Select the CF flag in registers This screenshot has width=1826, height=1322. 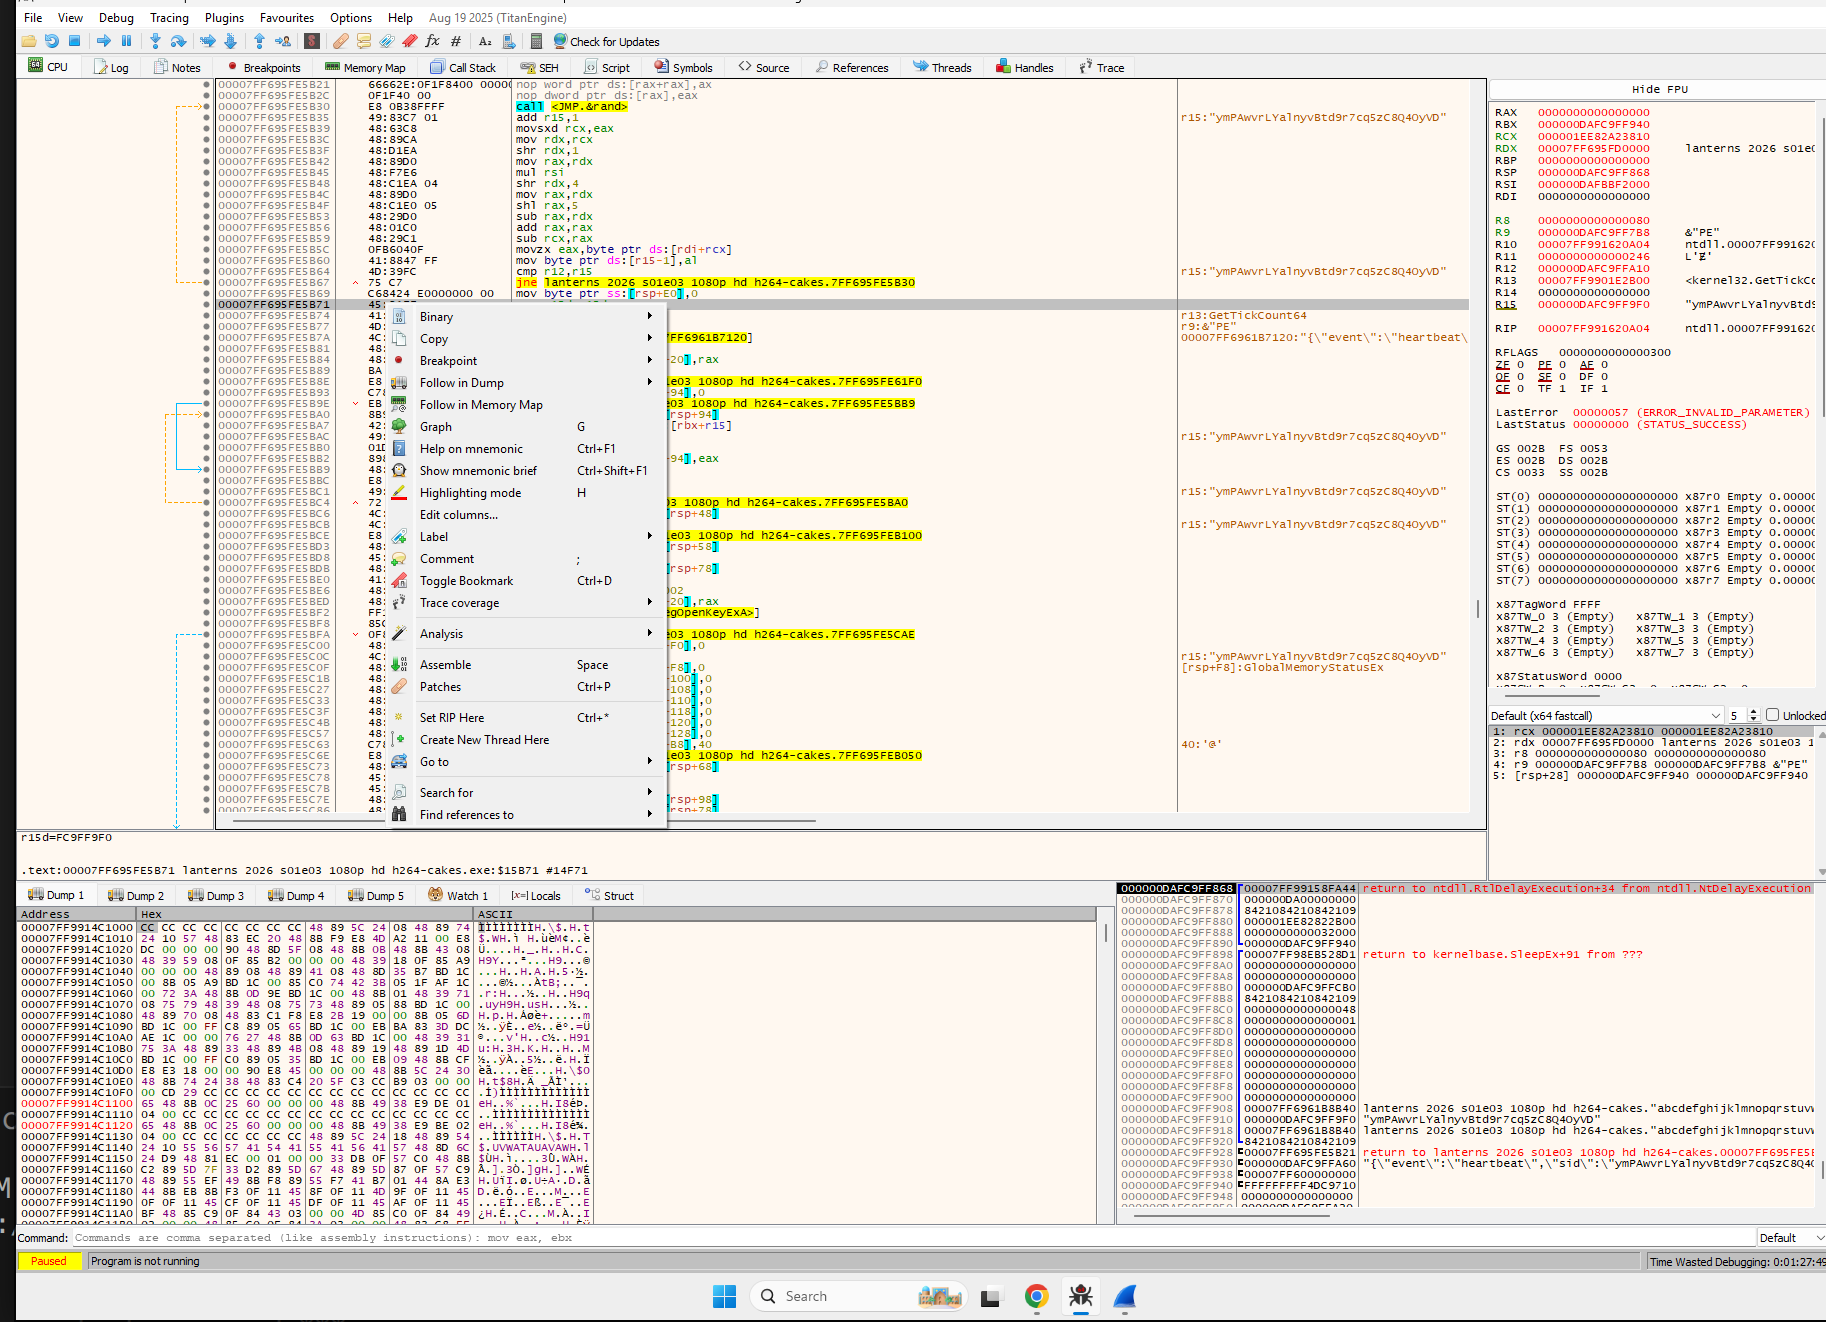coord(1502,389)
